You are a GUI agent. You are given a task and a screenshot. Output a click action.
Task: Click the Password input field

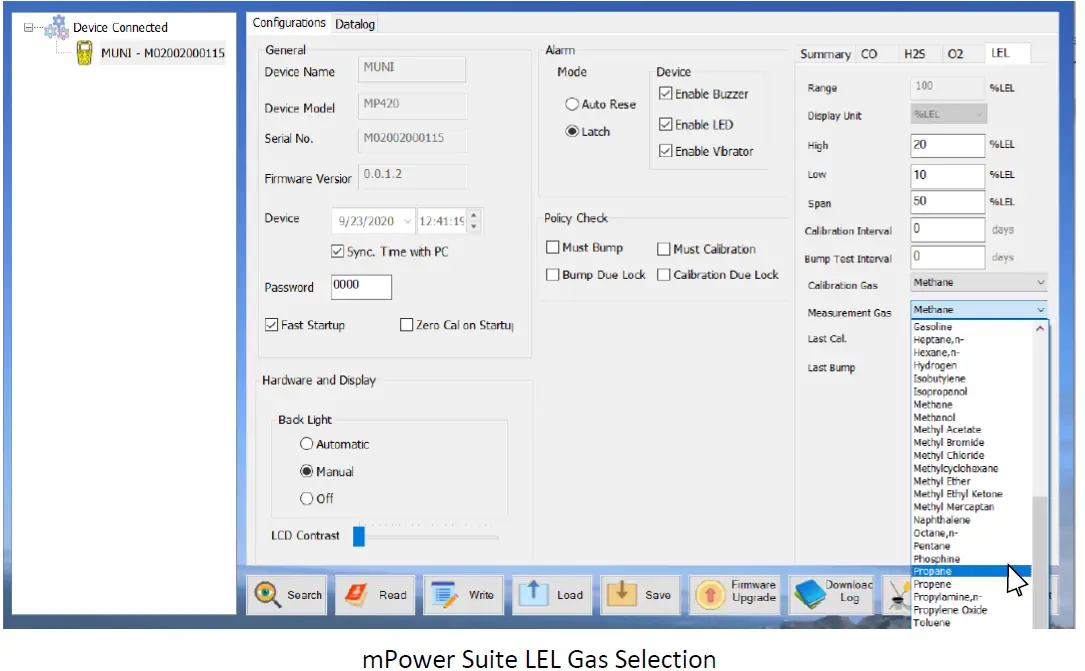361,286
